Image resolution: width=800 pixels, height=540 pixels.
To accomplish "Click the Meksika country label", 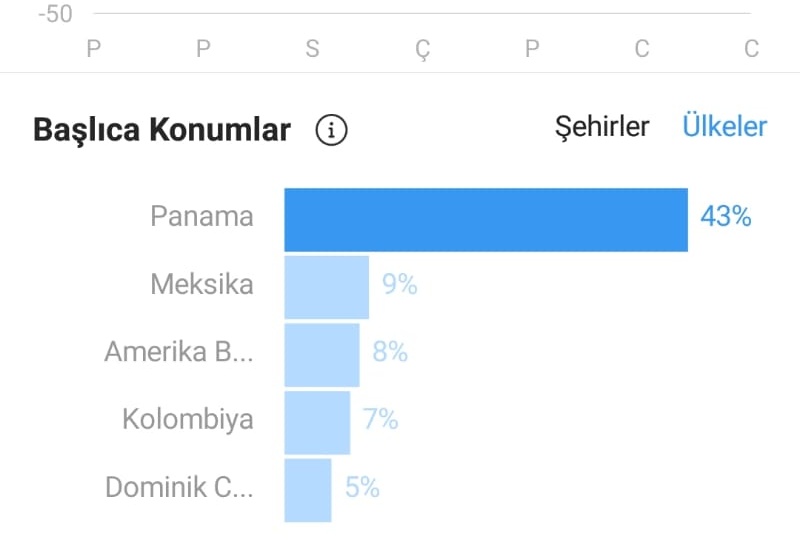I will pyautogui.click(x=202, y=284).
